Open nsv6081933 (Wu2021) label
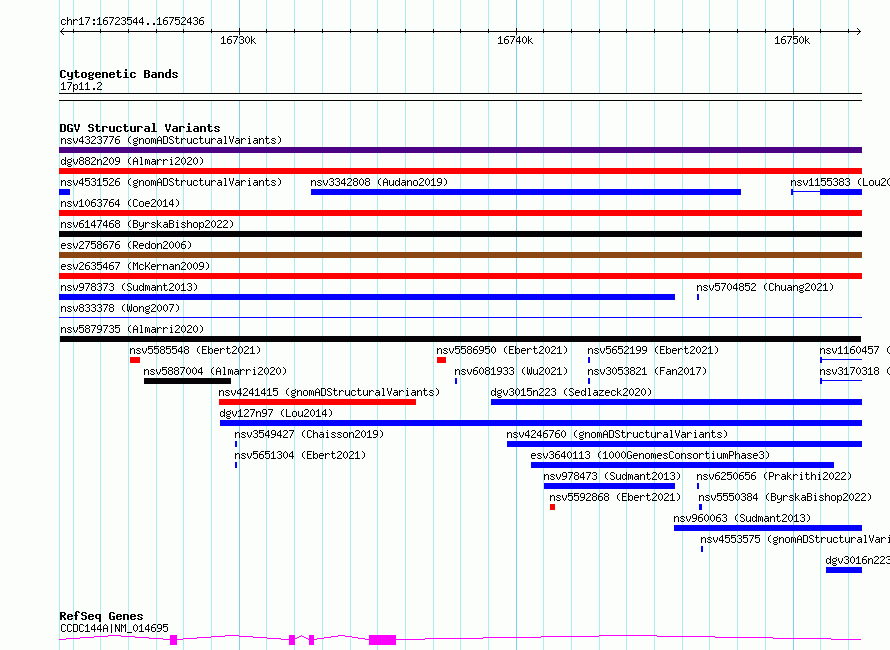Screen dimensions: 890x650 tap(511, 371)
